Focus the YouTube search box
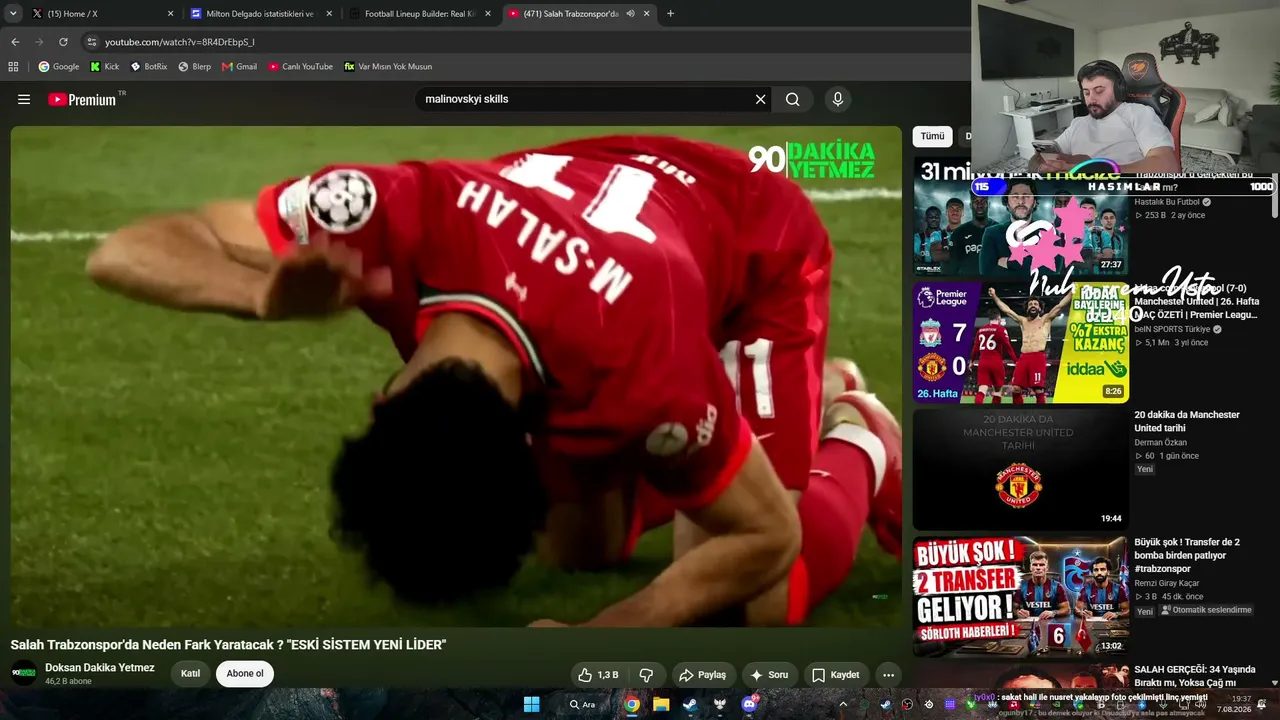 585,99
